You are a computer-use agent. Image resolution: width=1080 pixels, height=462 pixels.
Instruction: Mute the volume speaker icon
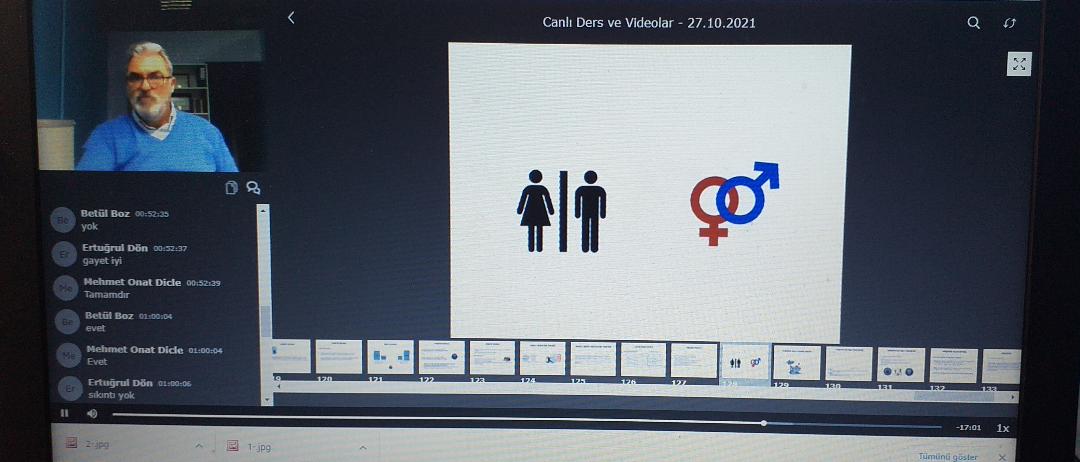92,413
